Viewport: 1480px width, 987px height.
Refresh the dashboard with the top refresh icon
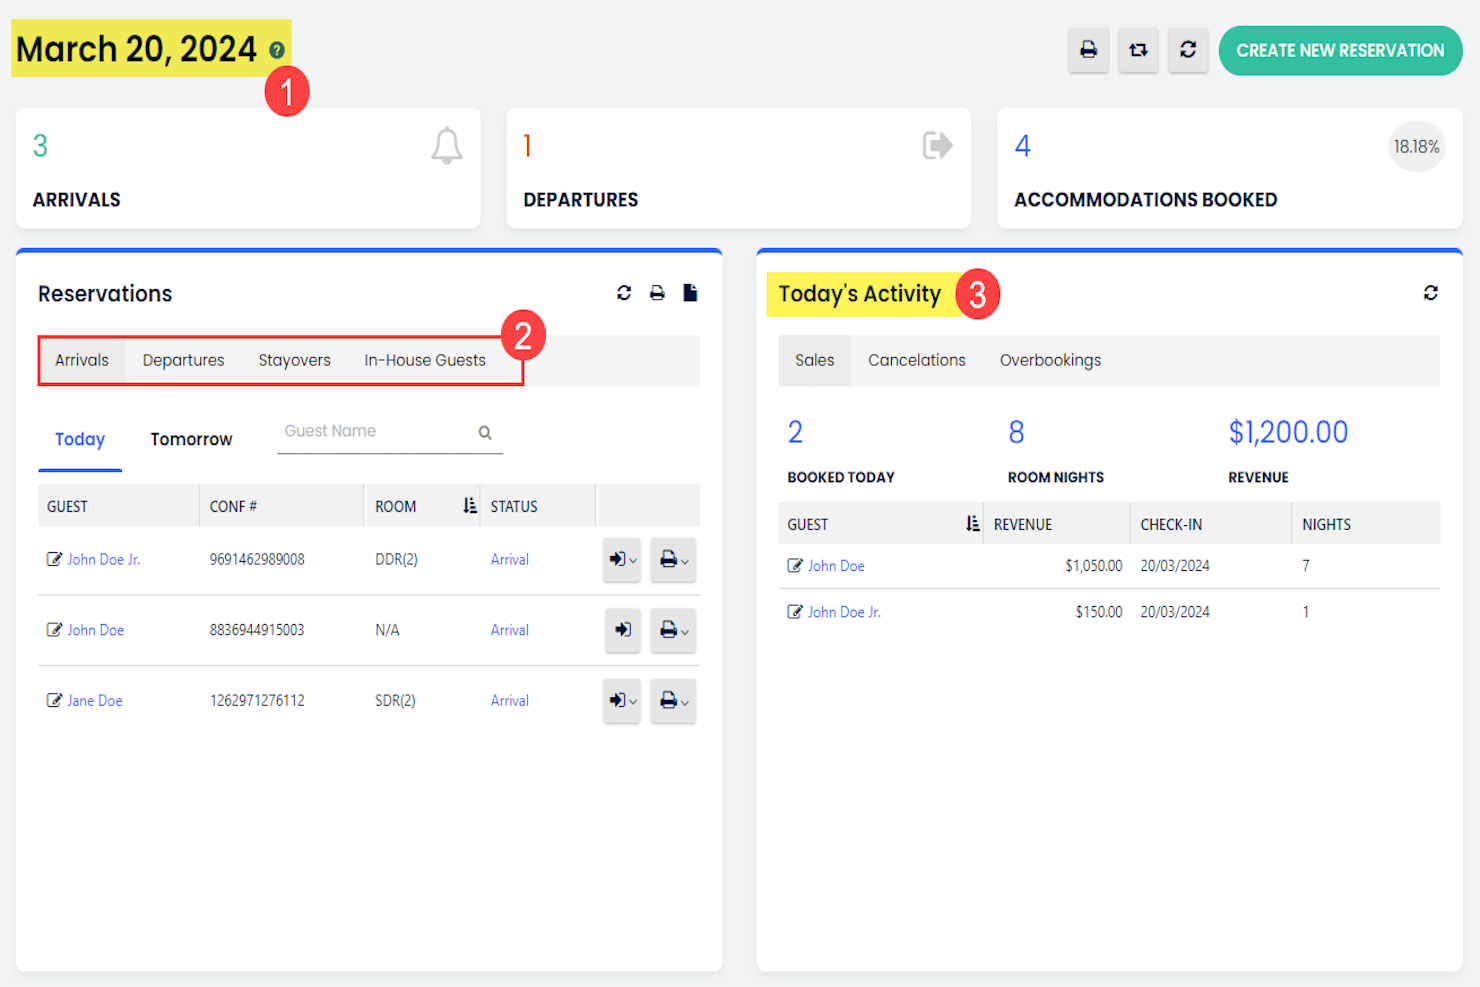point(1188,50)
